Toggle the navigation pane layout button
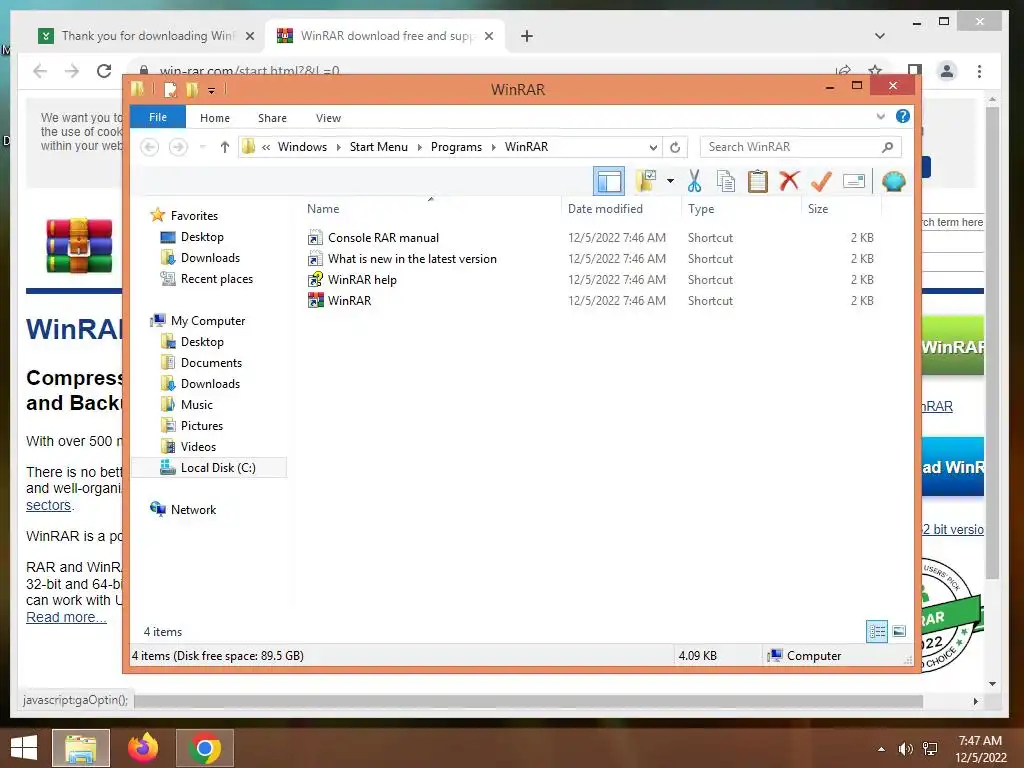 coord(609,181)
